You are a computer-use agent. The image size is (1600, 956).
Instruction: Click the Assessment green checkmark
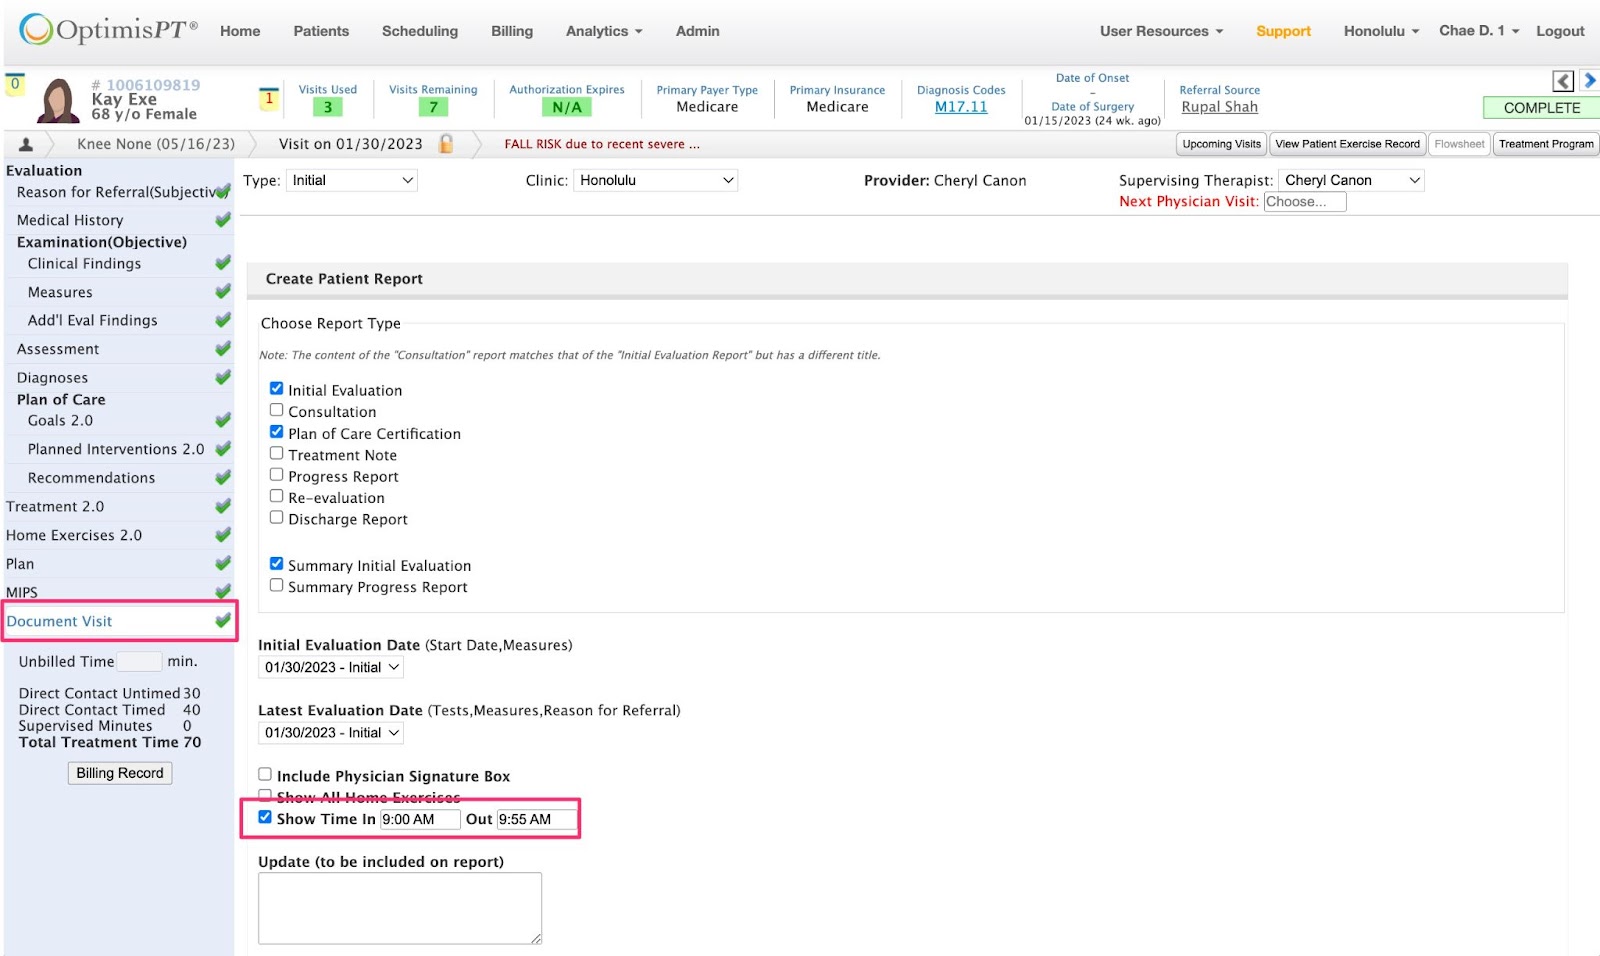point(223,349)
